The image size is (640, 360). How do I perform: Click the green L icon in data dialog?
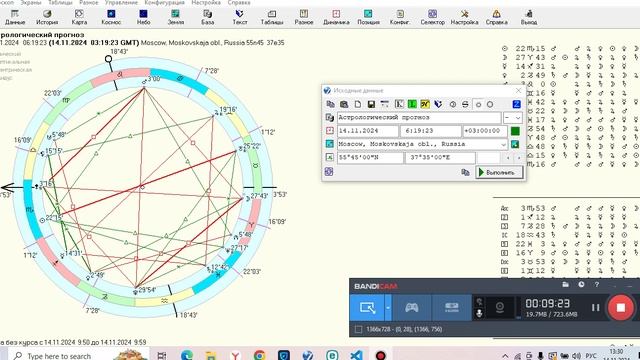point(412,104)
